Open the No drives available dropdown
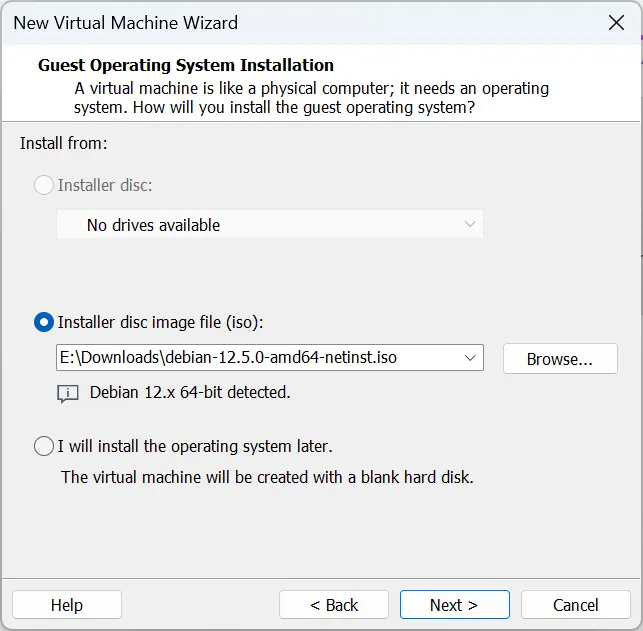The image size is (643, 631). 269,225
